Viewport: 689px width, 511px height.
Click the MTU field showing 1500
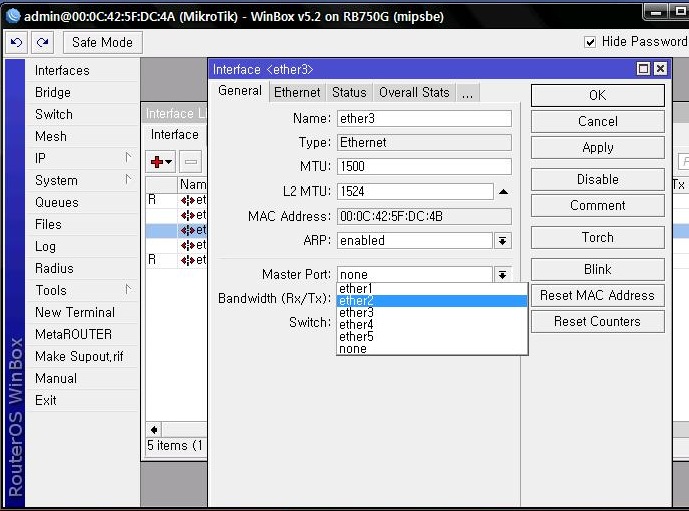click(424, 167)
